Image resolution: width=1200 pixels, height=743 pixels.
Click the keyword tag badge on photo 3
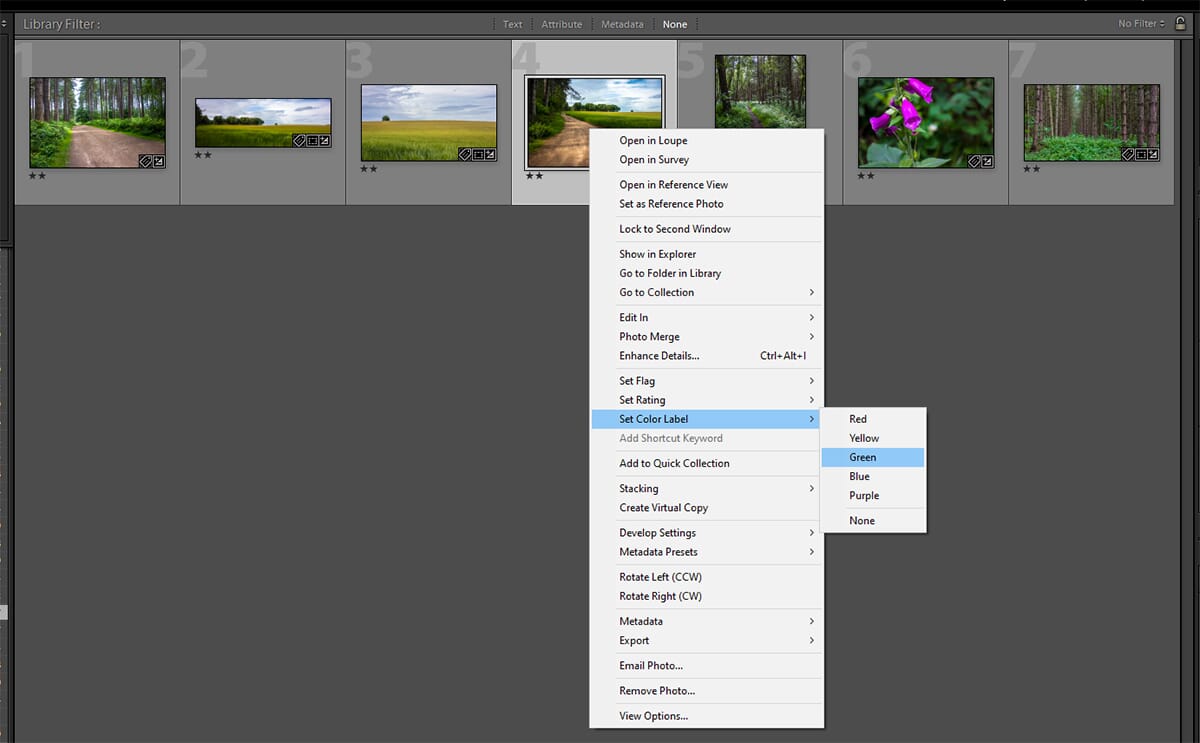pos(465,154)
